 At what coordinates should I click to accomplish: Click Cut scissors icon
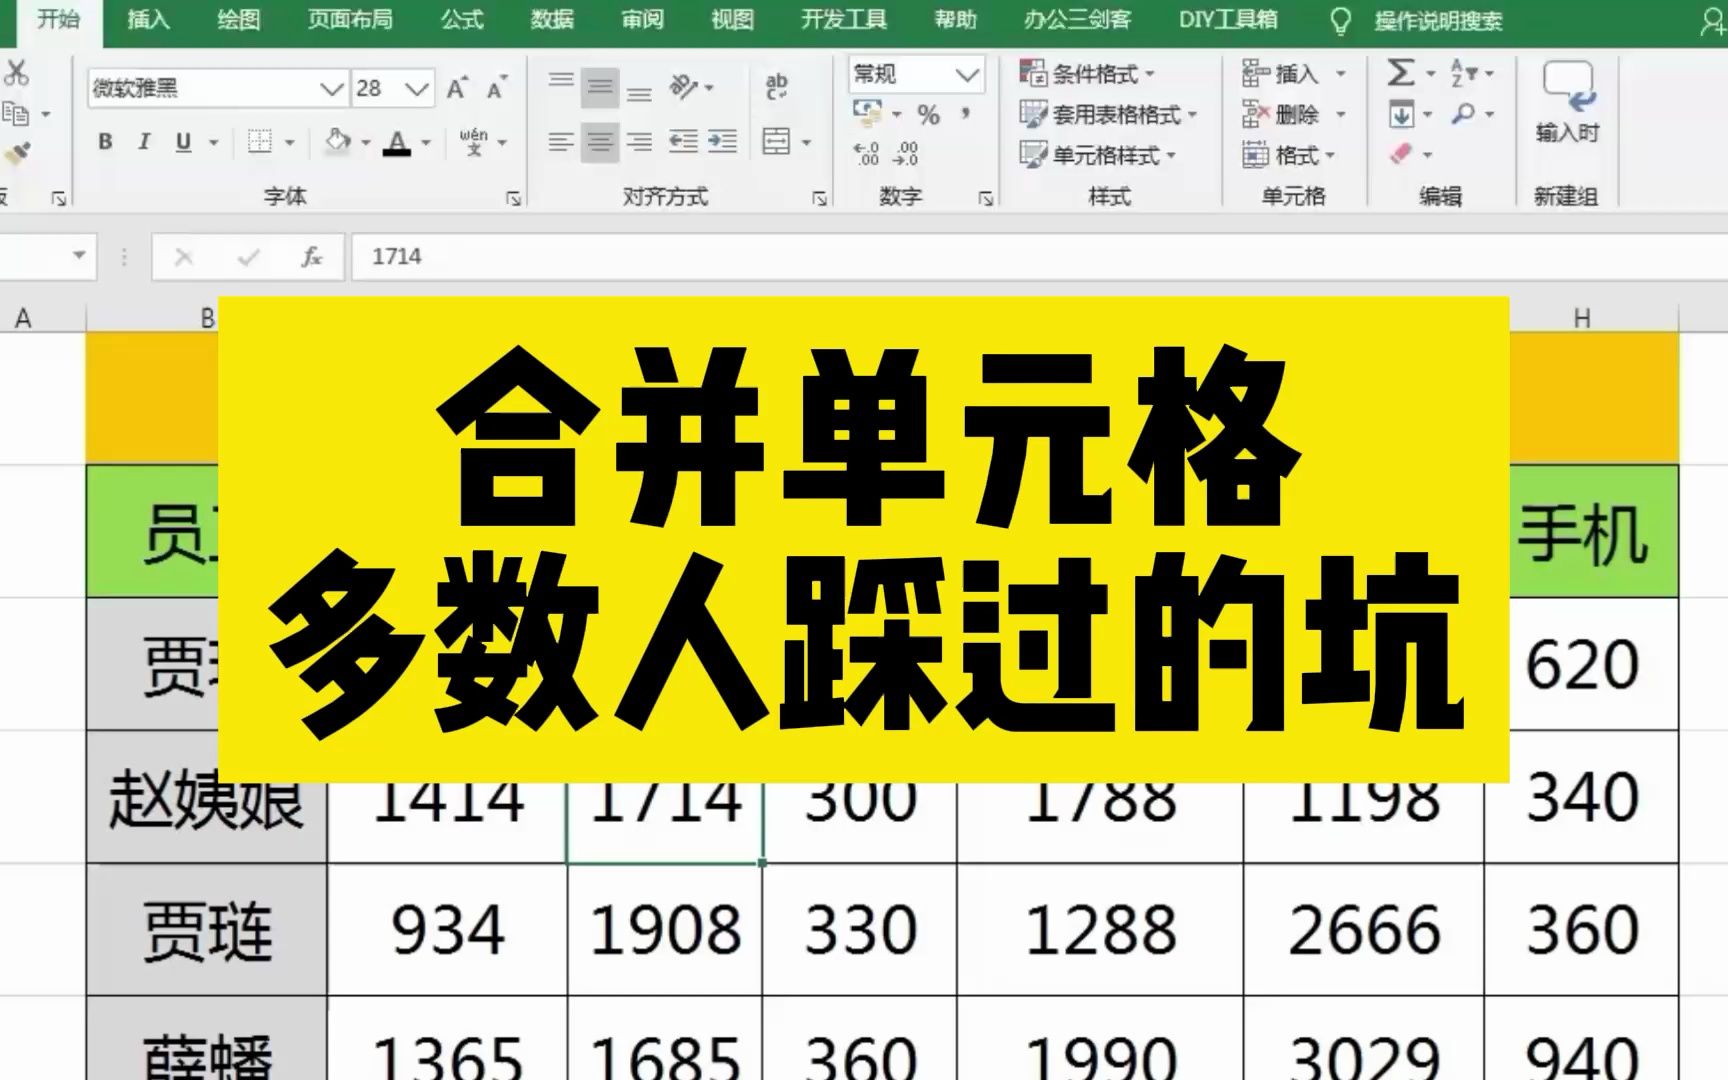(16, 72)
